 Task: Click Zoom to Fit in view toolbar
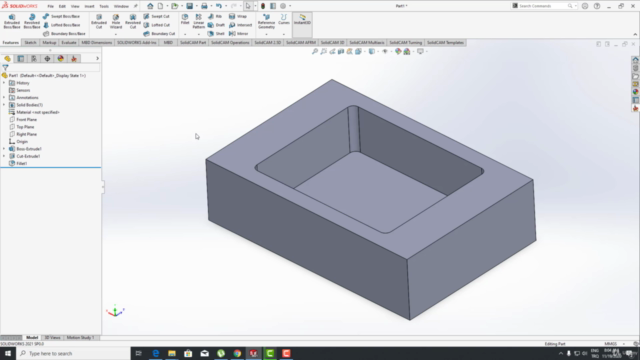click(x=315, y=51)
